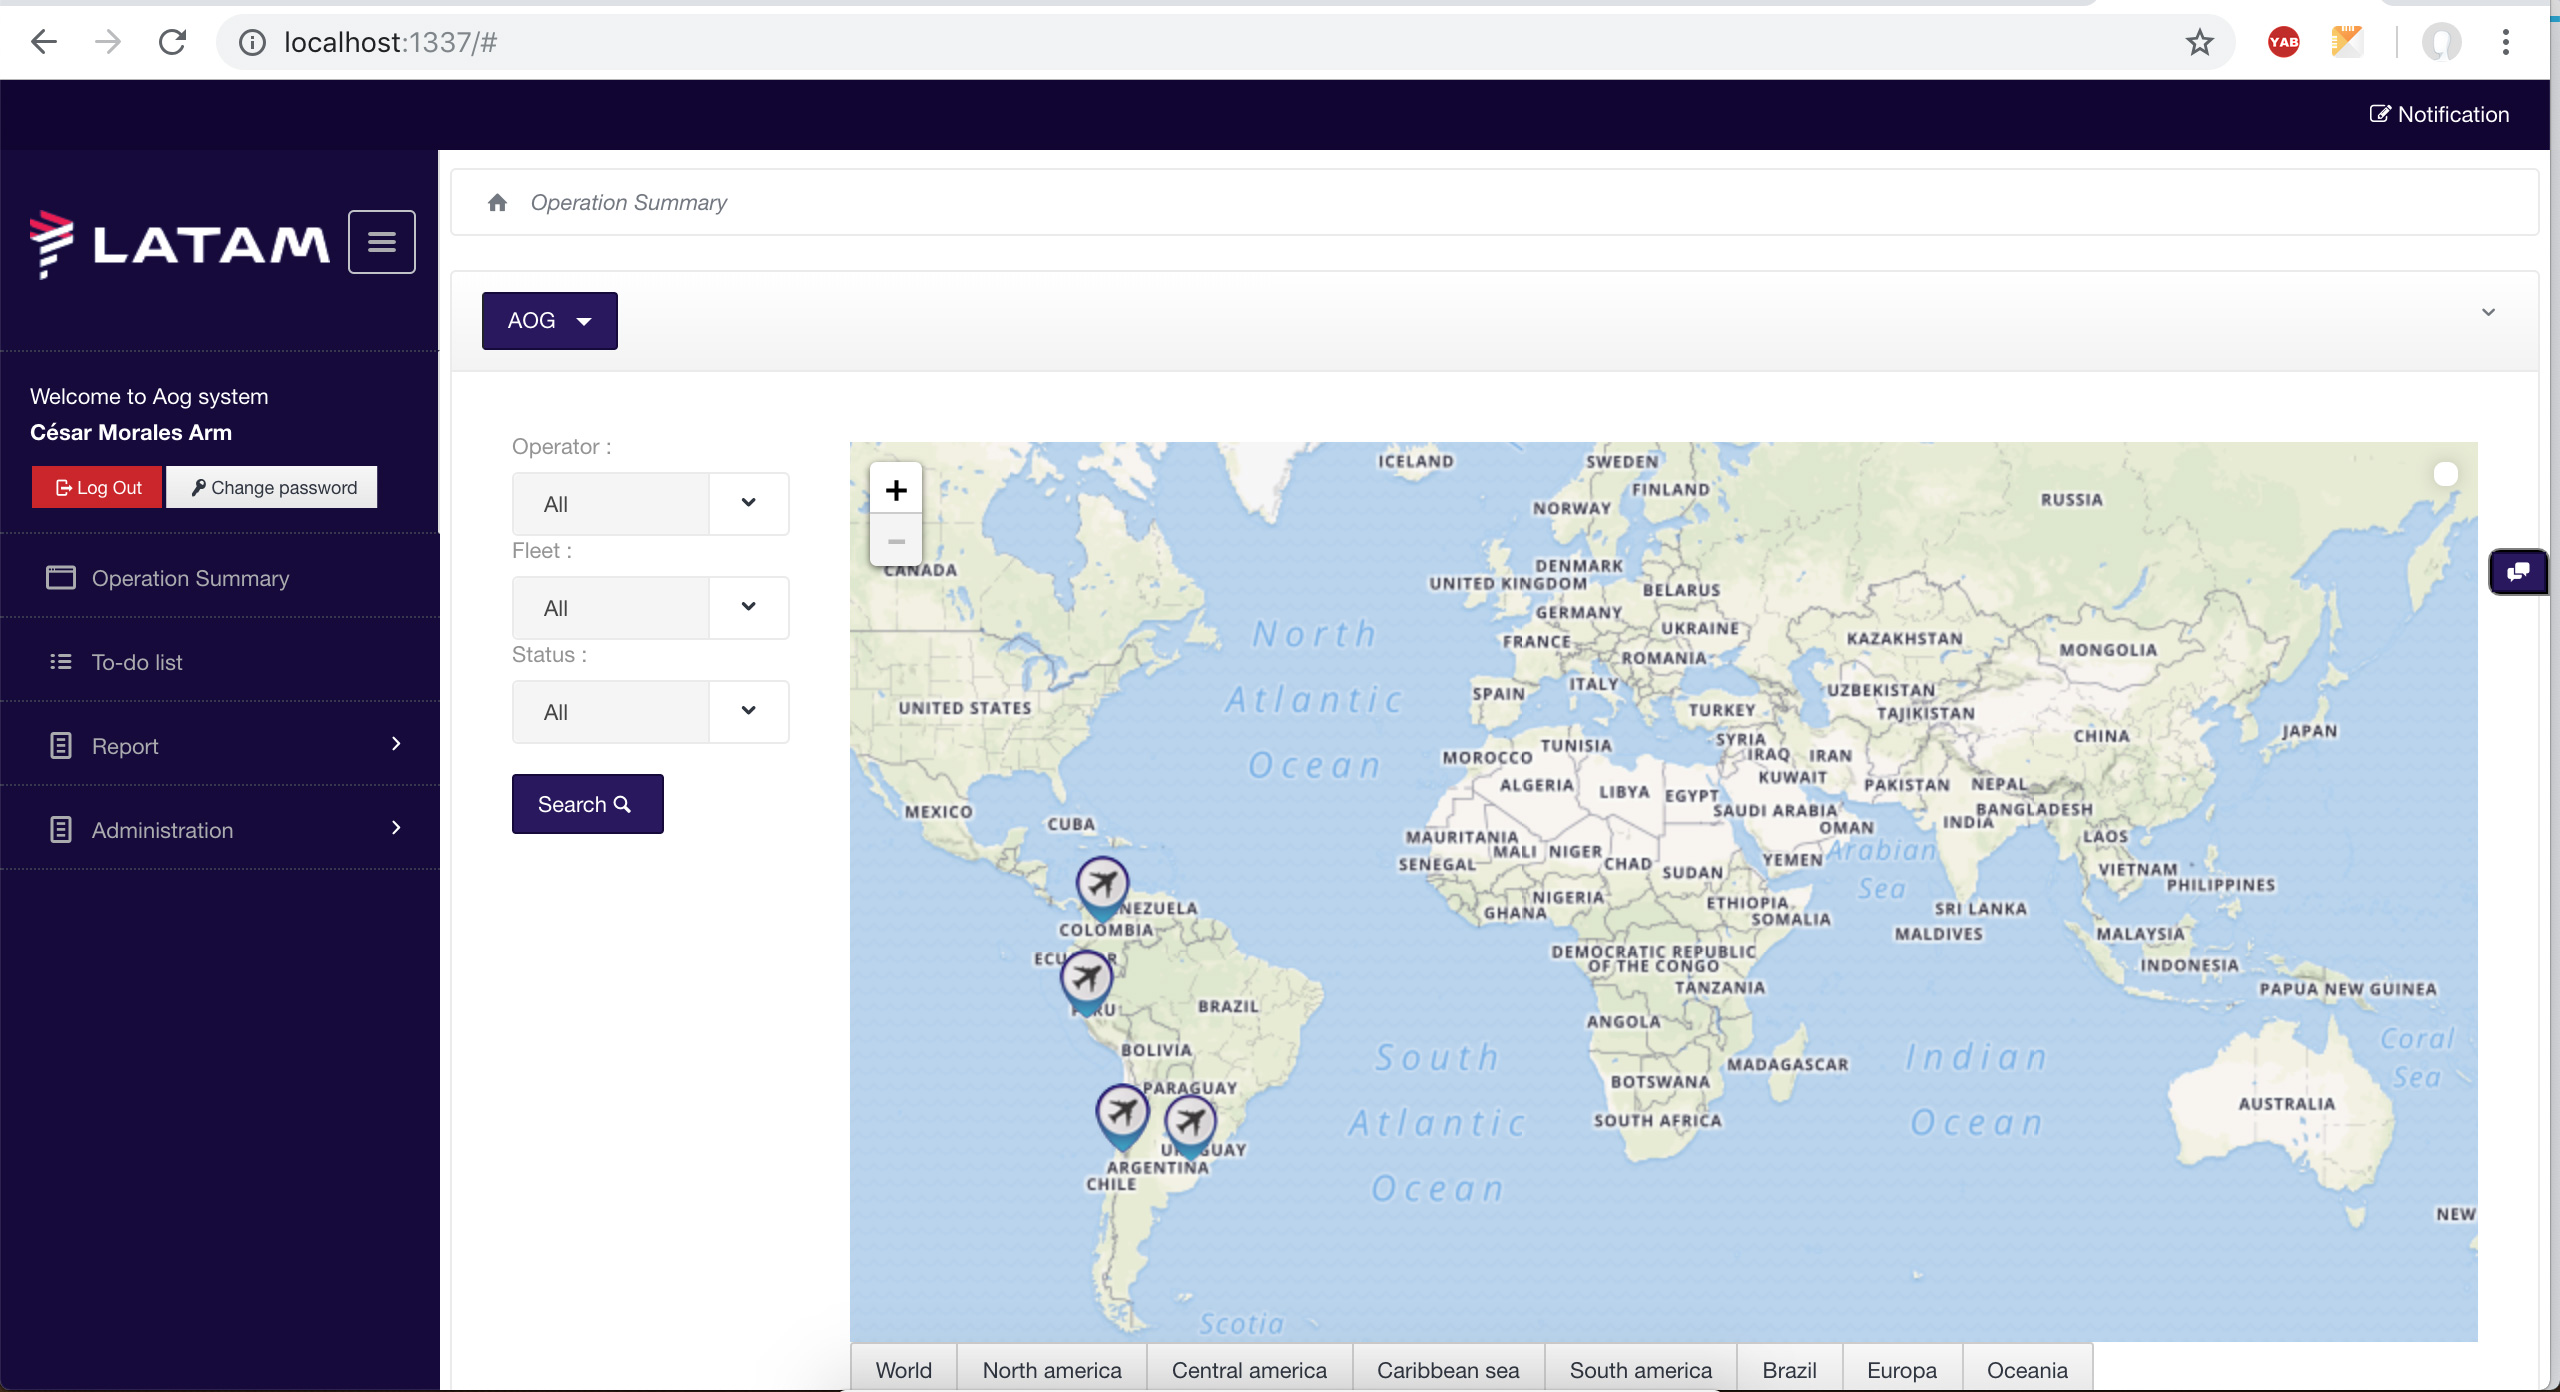Viewport: 2560px width, 1392px height.
Task: Toggle the sidebar with the hamburger button
Action: click(382, 242)
